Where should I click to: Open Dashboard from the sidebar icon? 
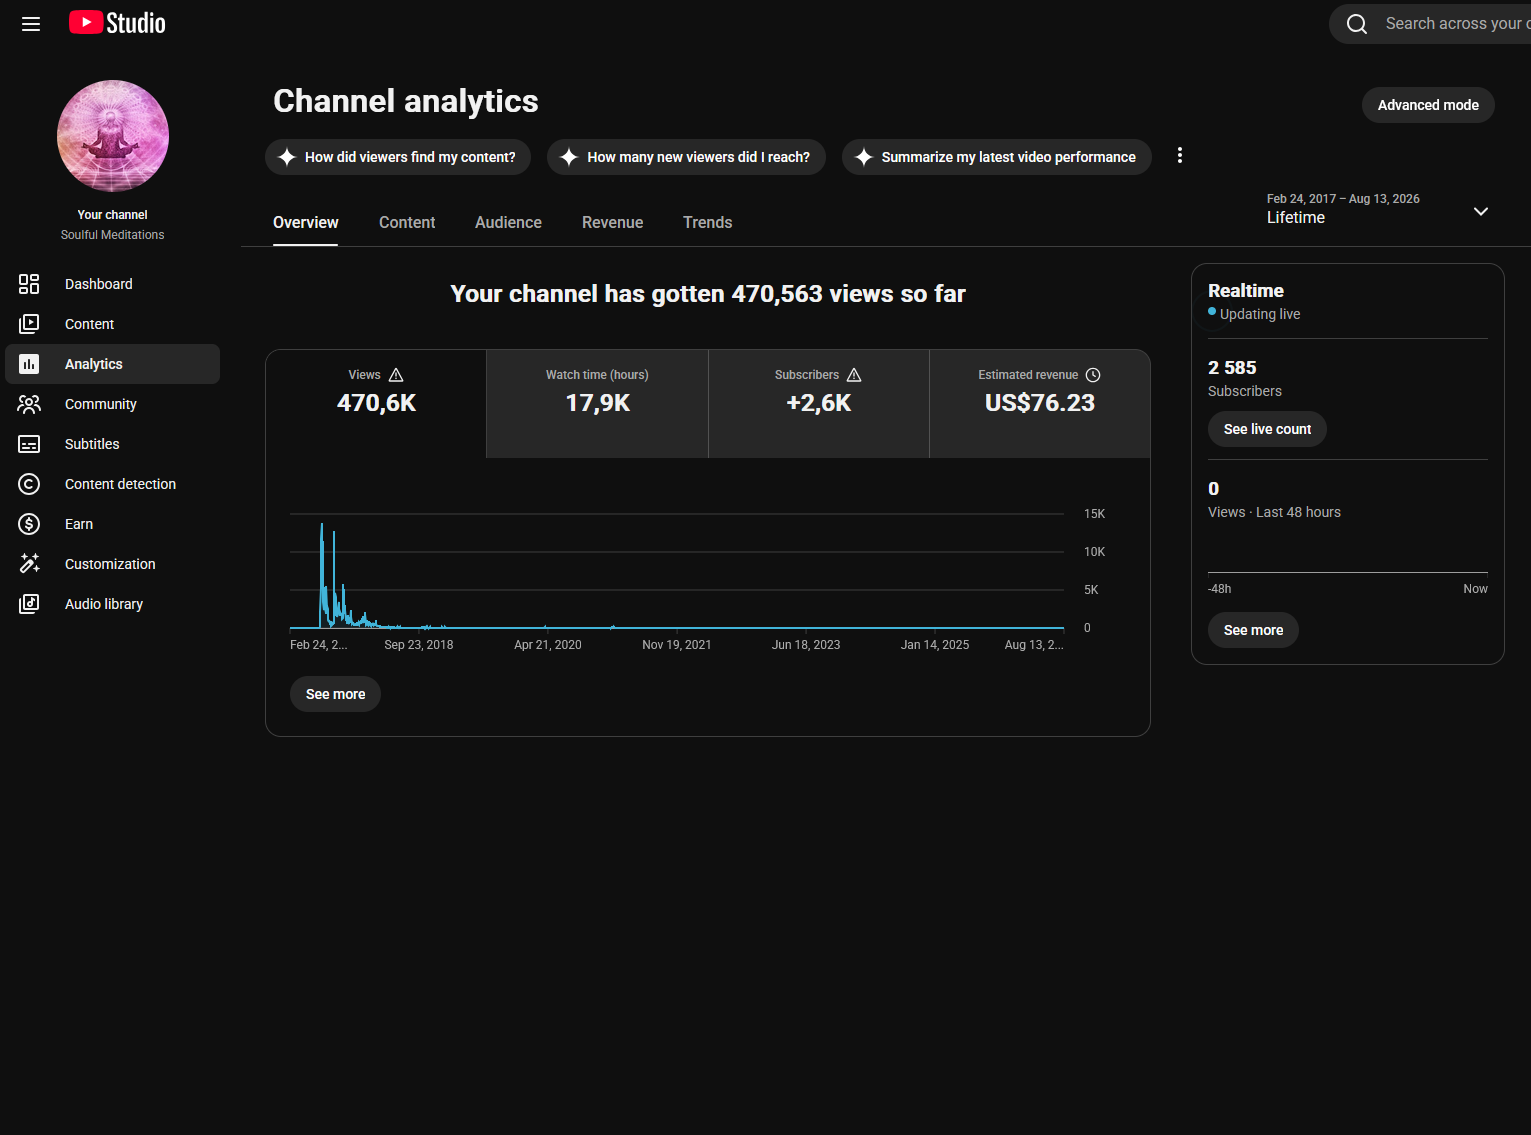[x=29, y=284]
